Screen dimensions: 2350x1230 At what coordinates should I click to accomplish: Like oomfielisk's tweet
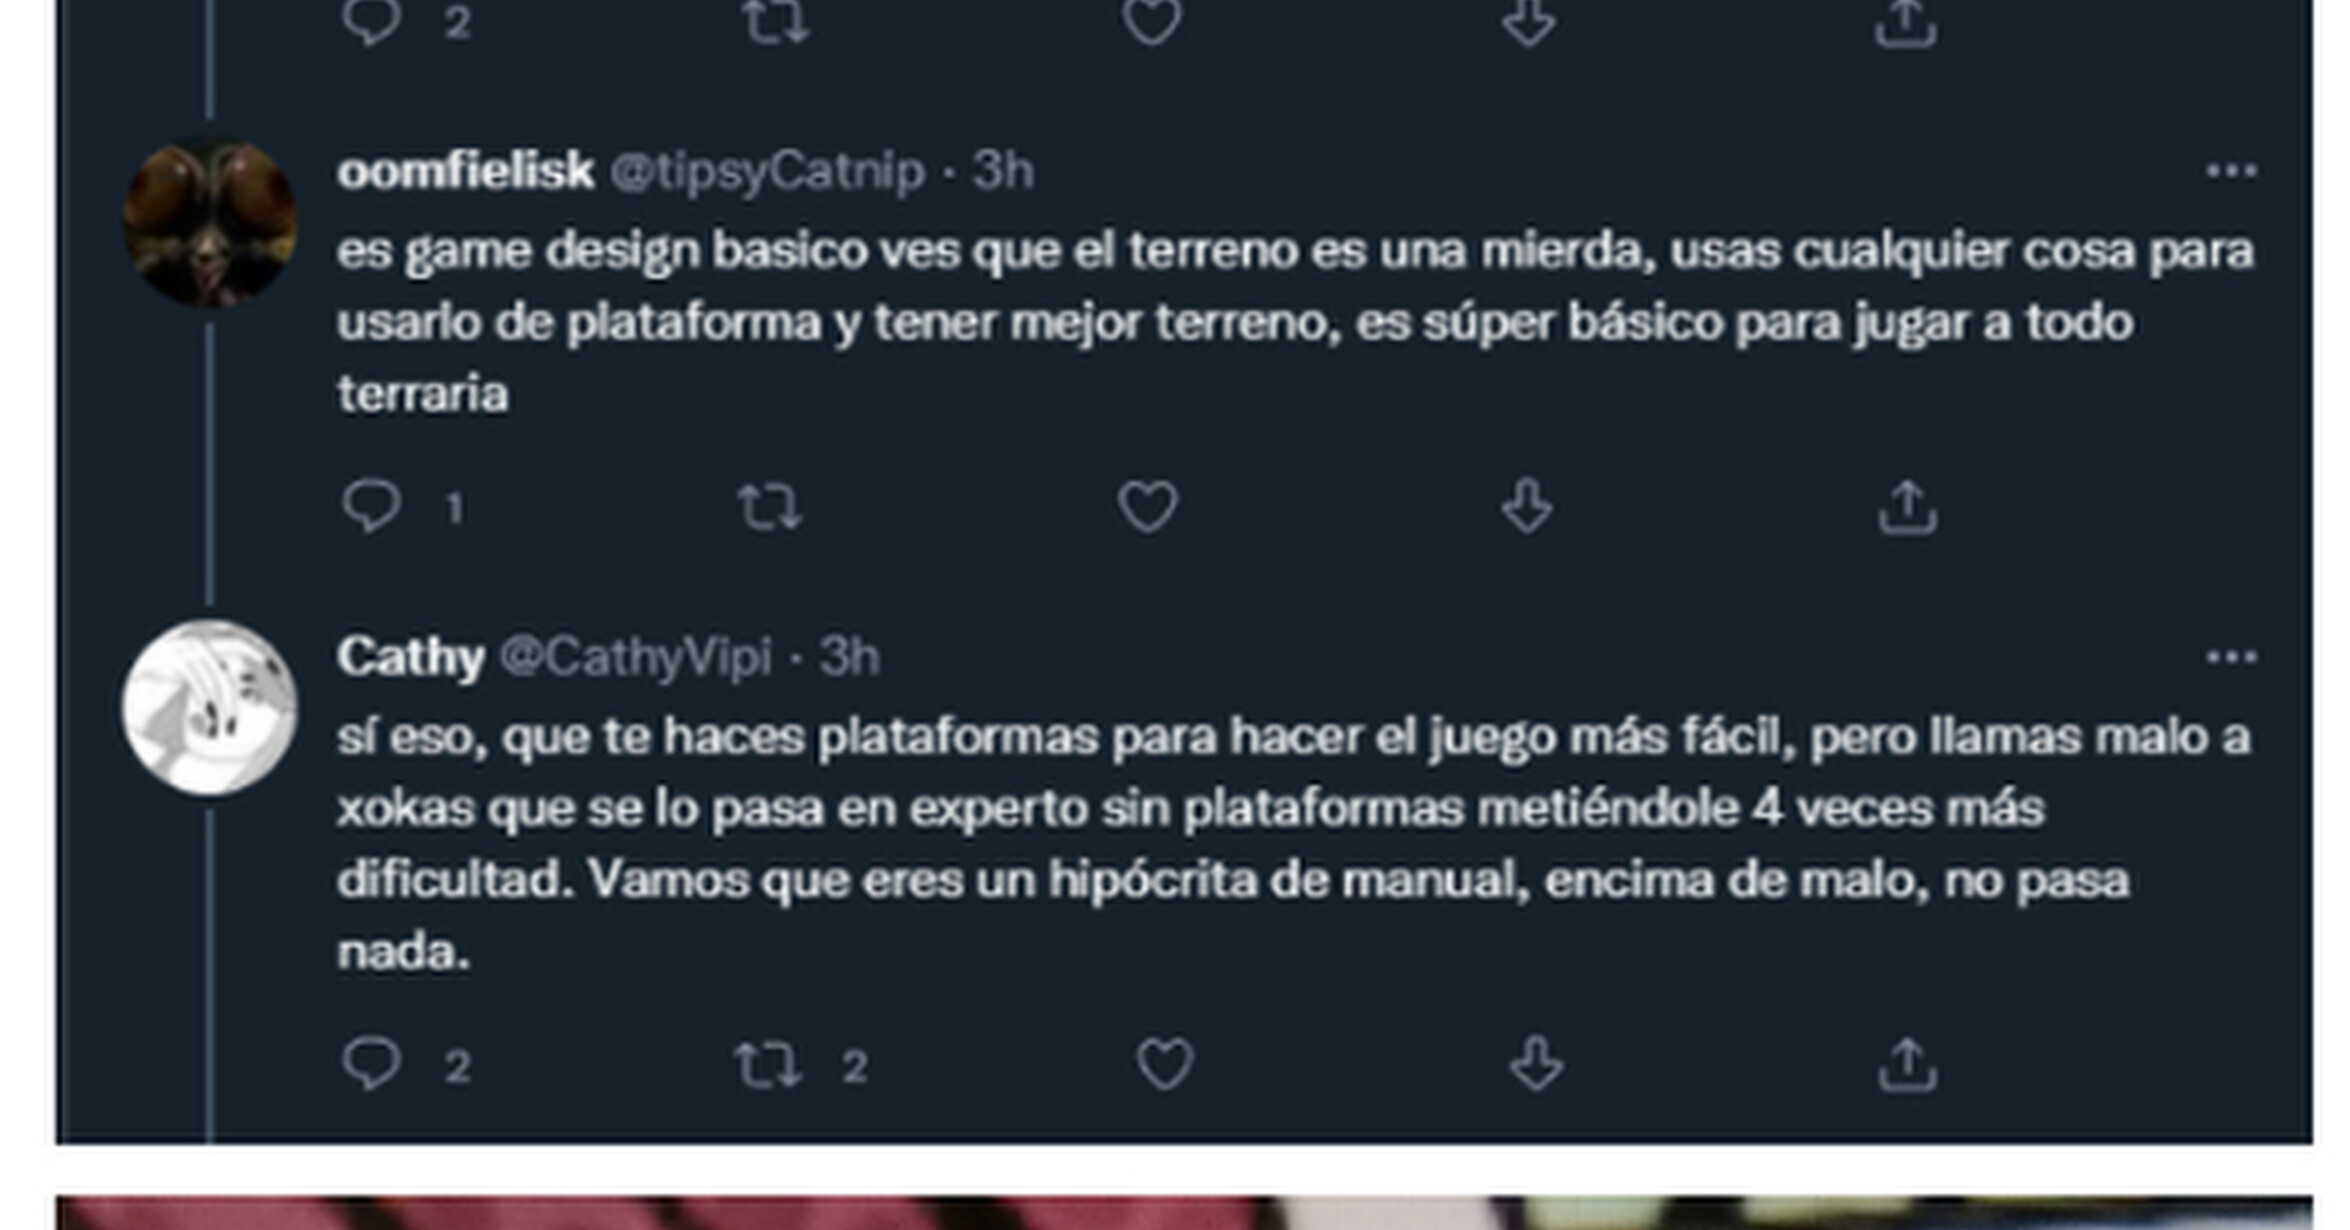(1147, 506)
